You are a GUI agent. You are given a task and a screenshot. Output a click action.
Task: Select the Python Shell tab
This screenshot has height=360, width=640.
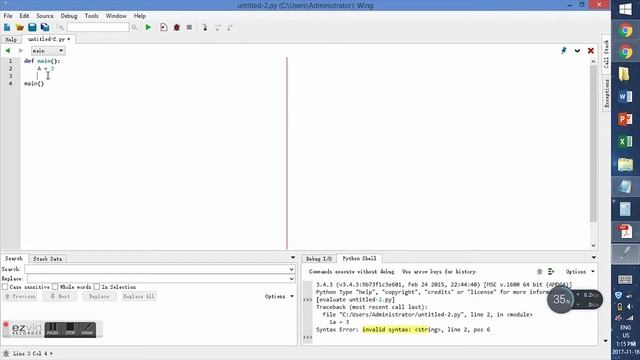[x=359, y=258]
